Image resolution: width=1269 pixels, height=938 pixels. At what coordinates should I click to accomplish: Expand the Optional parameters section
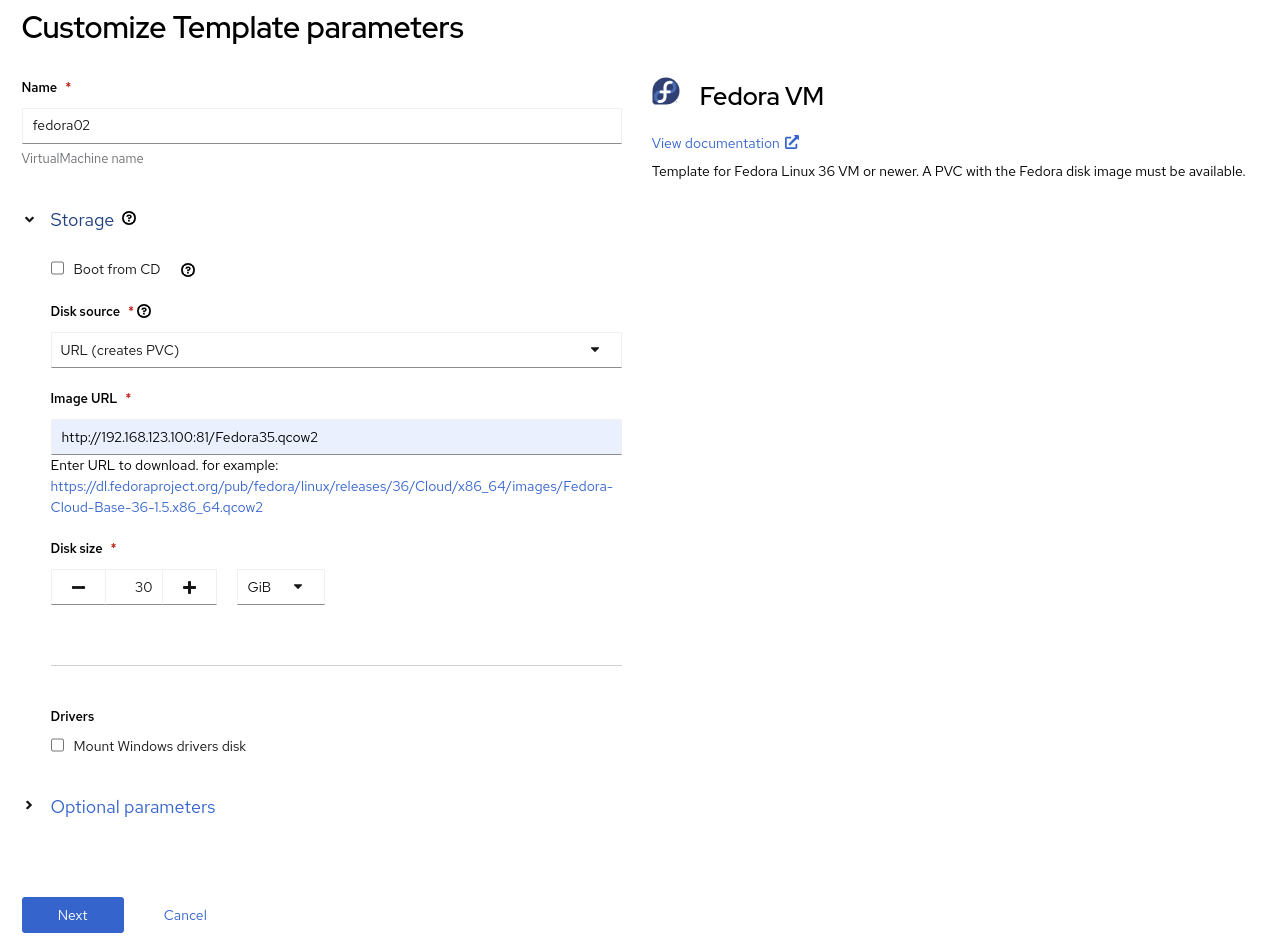(x=30, y=806)
